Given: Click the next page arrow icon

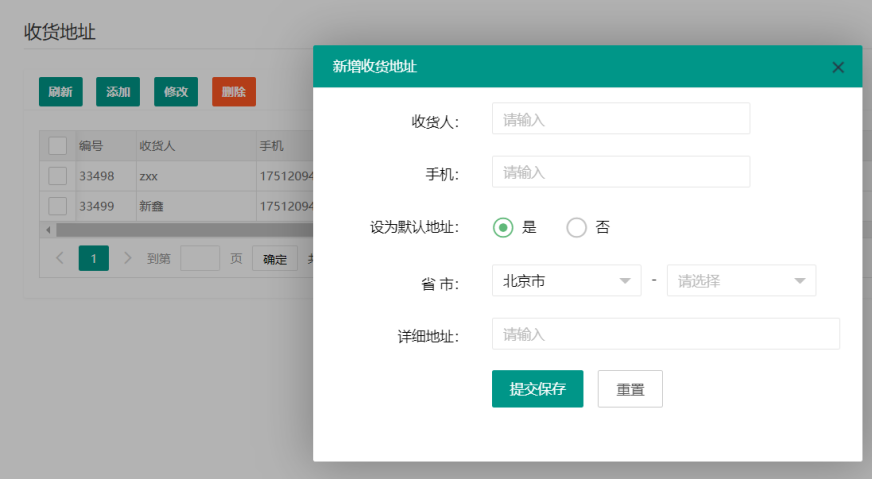Looking at the screenshot, I should (127, 258).
